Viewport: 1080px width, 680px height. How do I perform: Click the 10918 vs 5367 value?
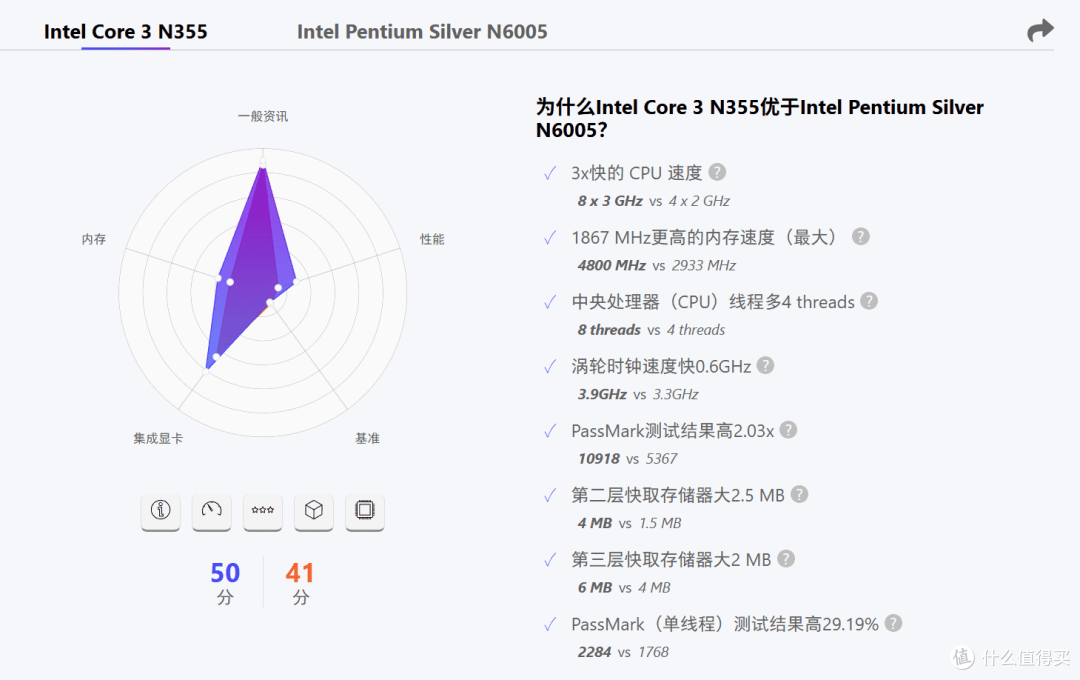(627, 459)
